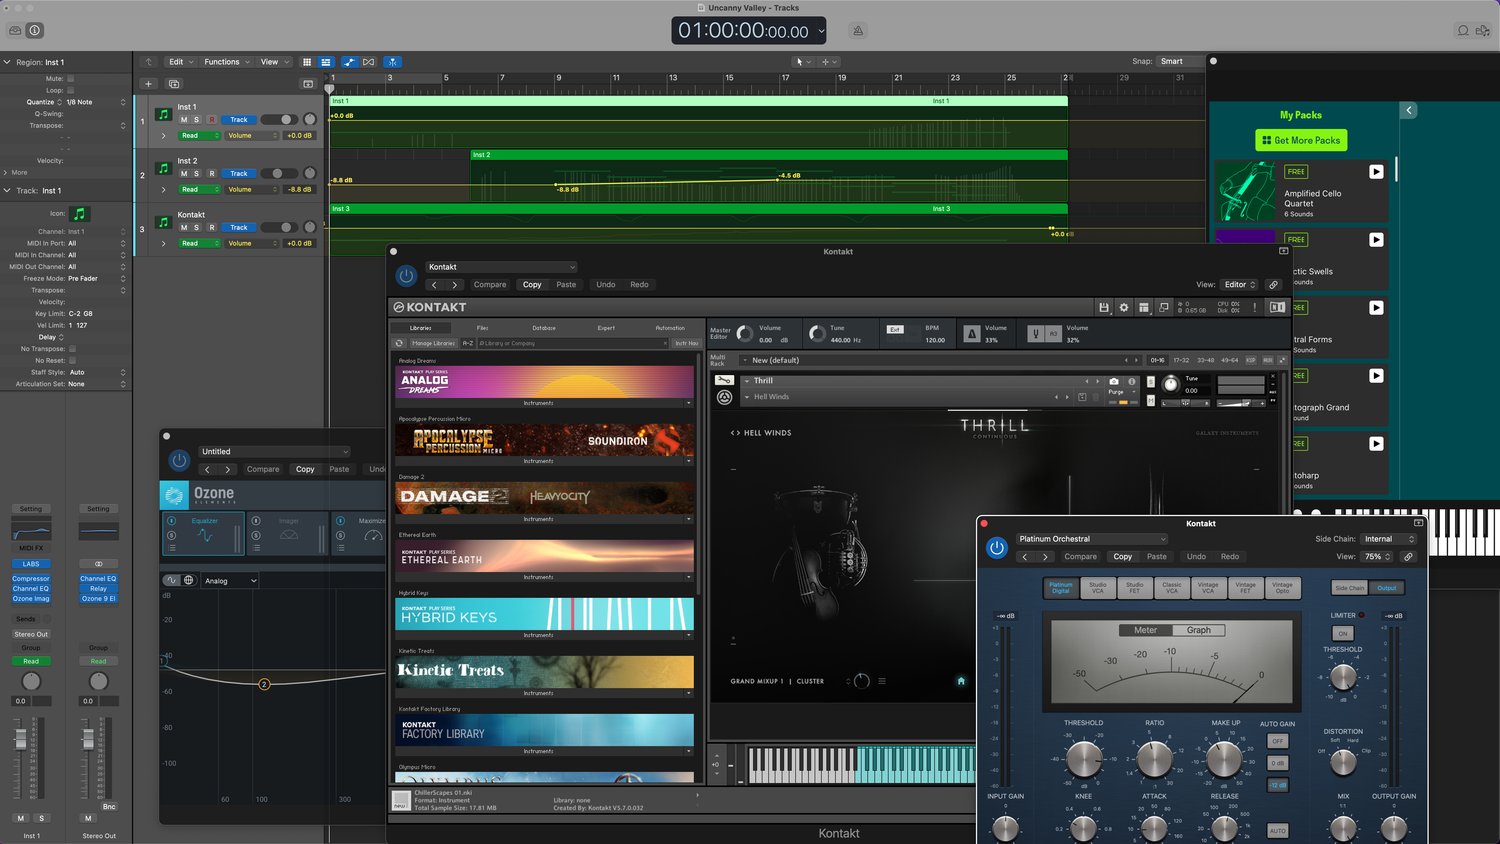Mute the Inst 1 track
Screen dimensions: 1500x844
click(x=184, y=120)
